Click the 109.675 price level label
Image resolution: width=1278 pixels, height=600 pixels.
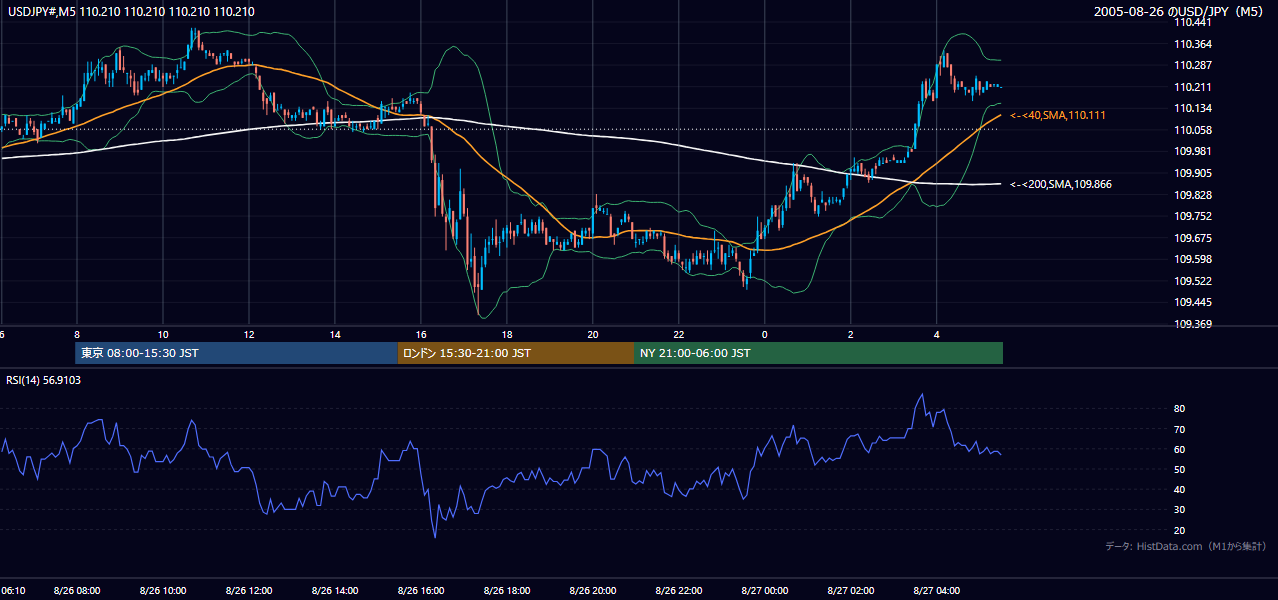pos(1193,238)
